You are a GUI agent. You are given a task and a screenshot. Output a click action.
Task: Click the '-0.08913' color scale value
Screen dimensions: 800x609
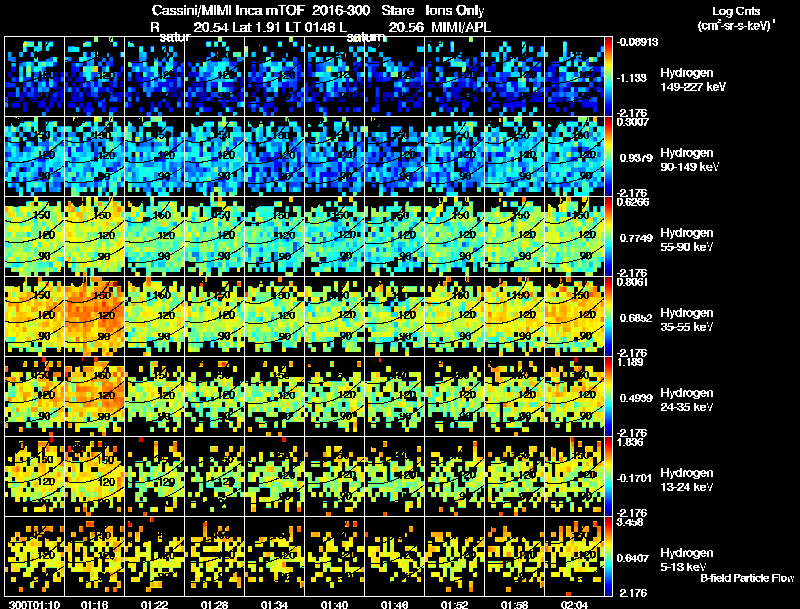(x=637, y=42)
